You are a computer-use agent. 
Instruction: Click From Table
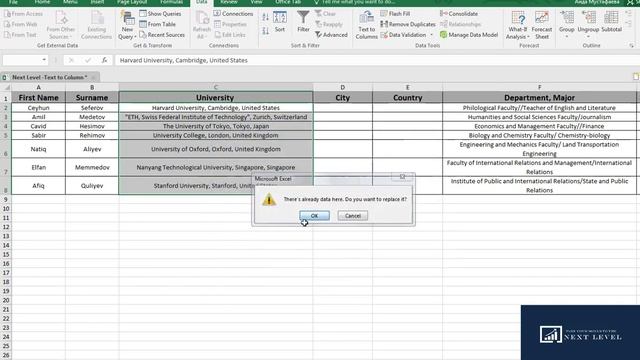click(158, 24)
